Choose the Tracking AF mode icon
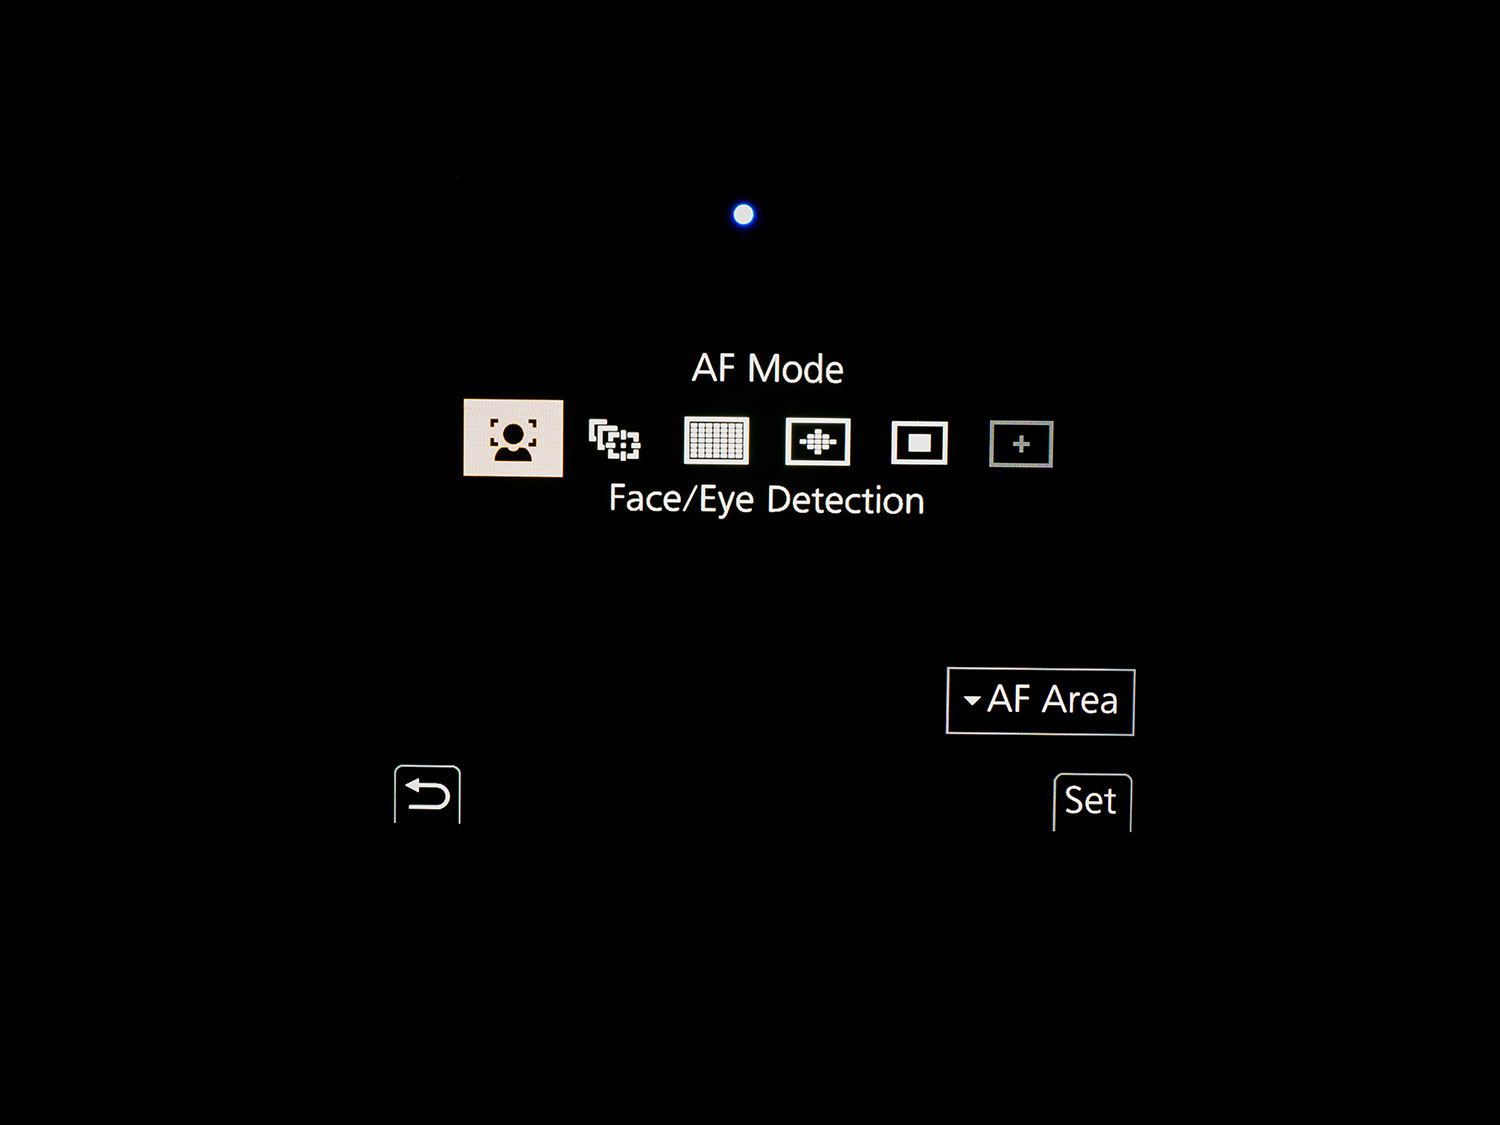Image resolution: width=1500 pixels, height=1125 pixels. pos(614,440)
